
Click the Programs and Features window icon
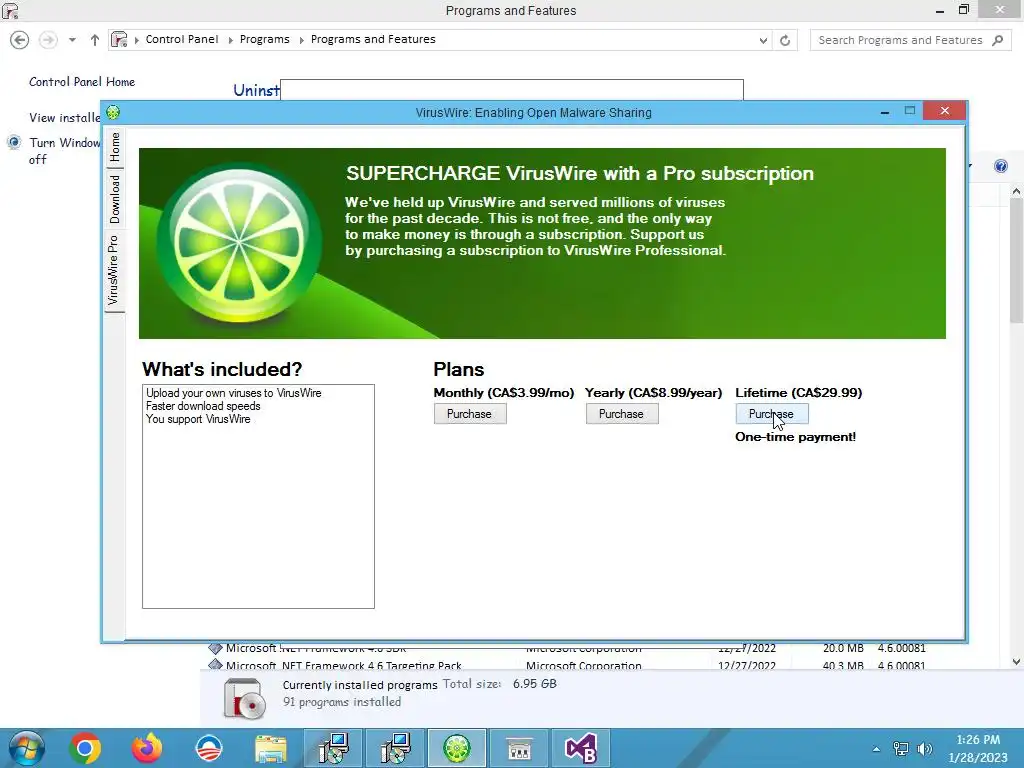coord(10,10)
